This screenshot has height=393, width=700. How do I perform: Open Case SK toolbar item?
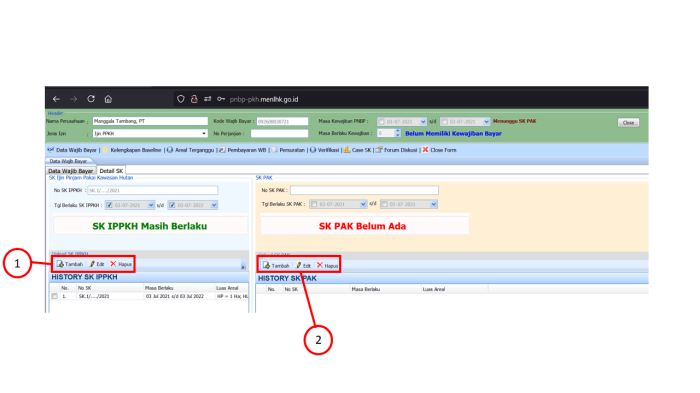pyautogui.click(x=358, y=150)
